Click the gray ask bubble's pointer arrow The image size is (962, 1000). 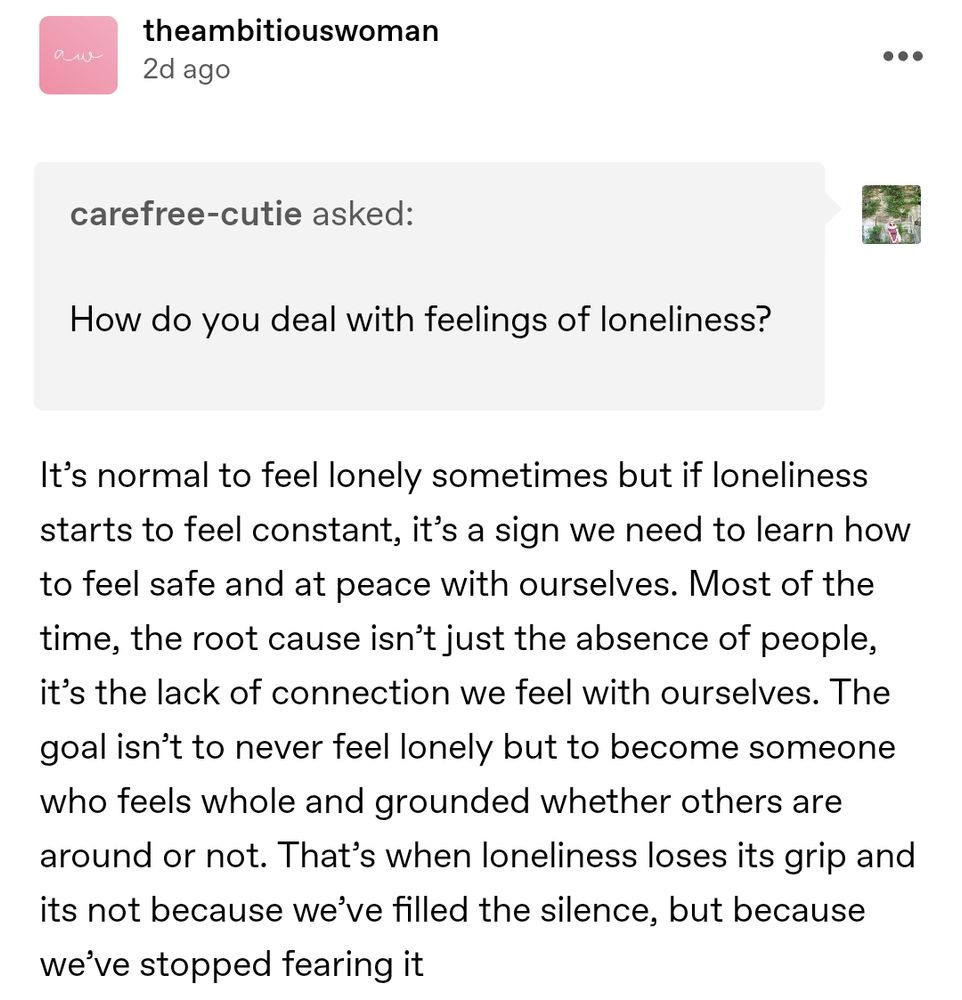[x=833, y=207]
